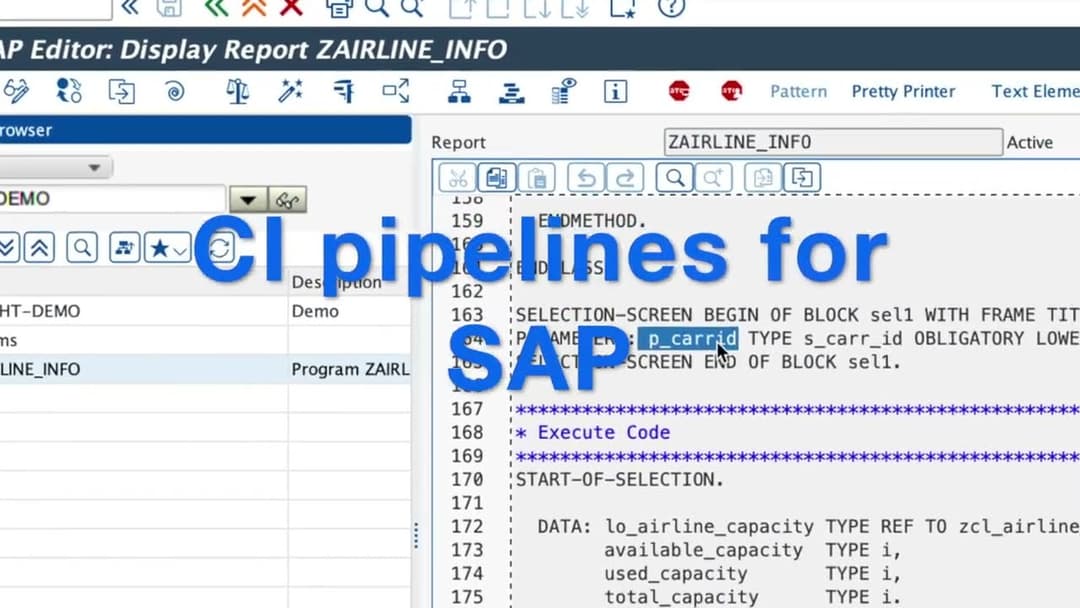Click the Back green double-arrow icon
Viewport: 1080px width, 608px height.
pyautogui.click(x=216, y=7)
